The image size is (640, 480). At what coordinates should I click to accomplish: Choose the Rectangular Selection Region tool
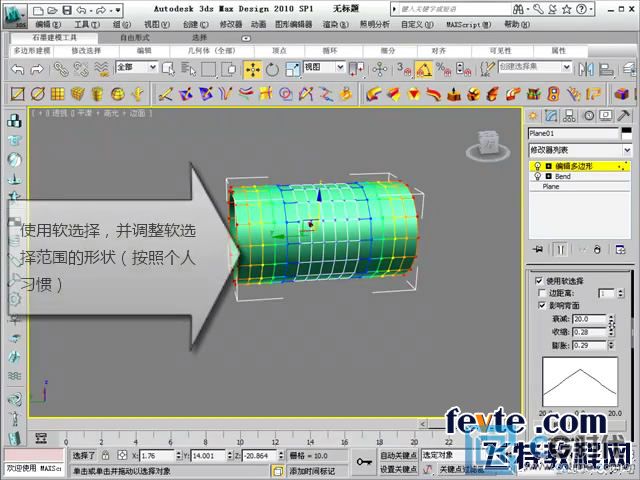(209, 69)
